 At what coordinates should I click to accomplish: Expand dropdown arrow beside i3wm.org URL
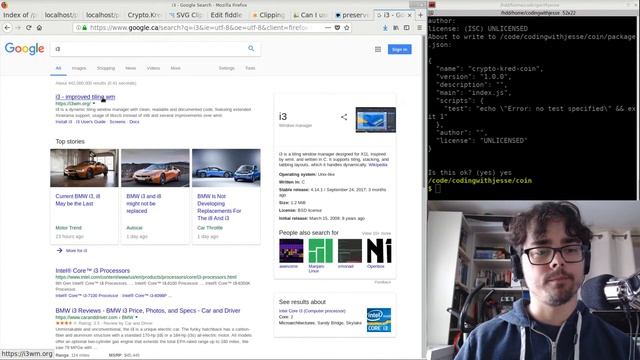tap(94, 104)
